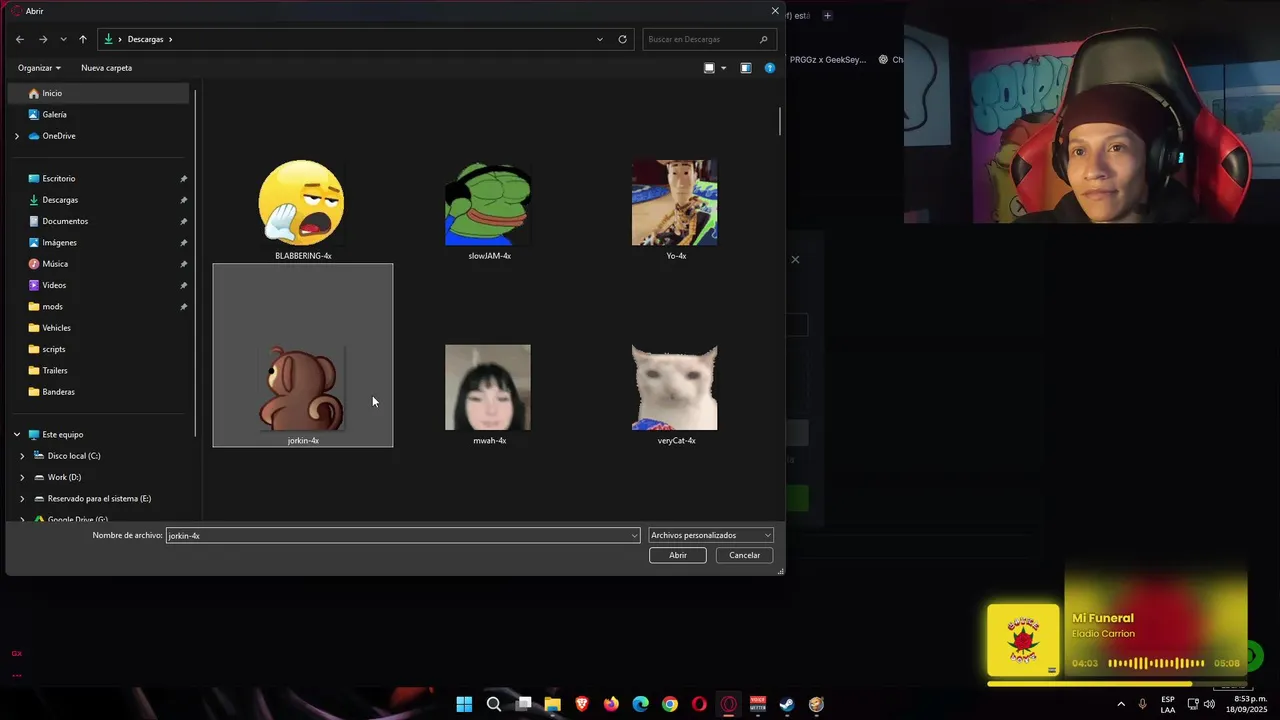Open taskbar Search
Viewport: 1280px width, 720px height.
(494, 704)
